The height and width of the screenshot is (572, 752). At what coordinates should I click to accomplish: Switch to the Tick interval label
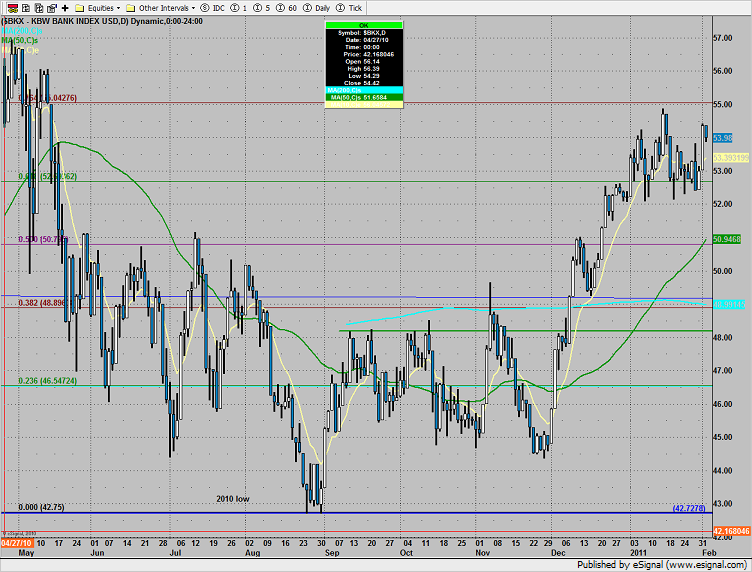click(355, 8)
